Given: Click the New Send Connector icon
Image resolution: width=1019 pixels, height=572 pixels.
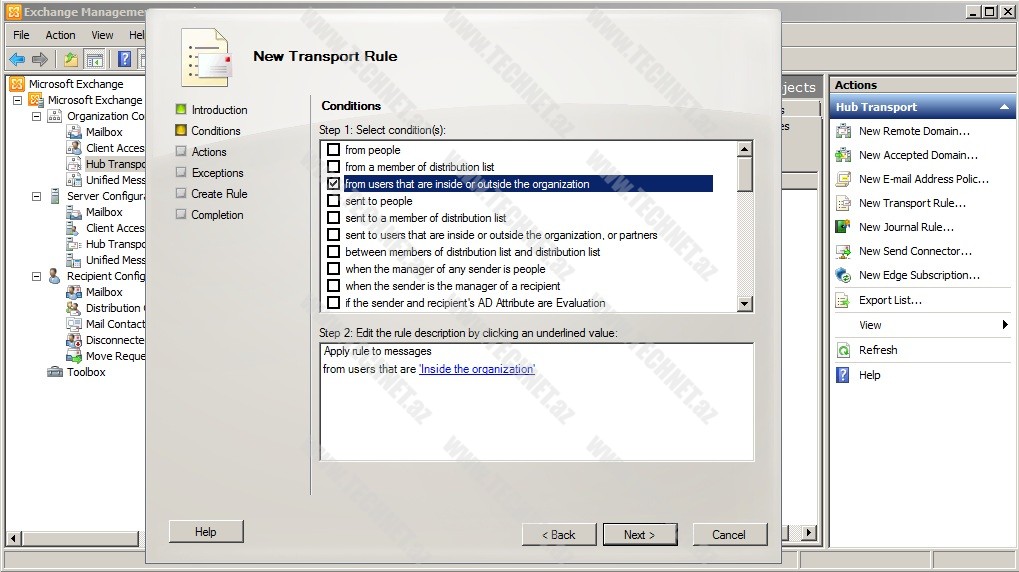Looking at the screenshot, I should [x=843, y=251].
